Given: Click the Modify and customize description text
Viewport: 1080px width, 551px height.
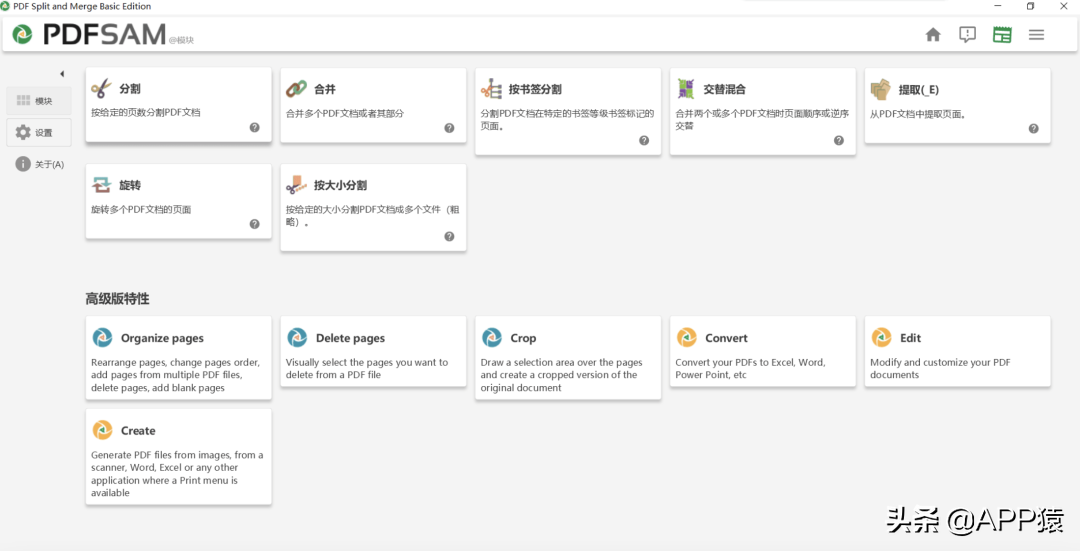Looking at the screenshot, I should coord(940,368).
